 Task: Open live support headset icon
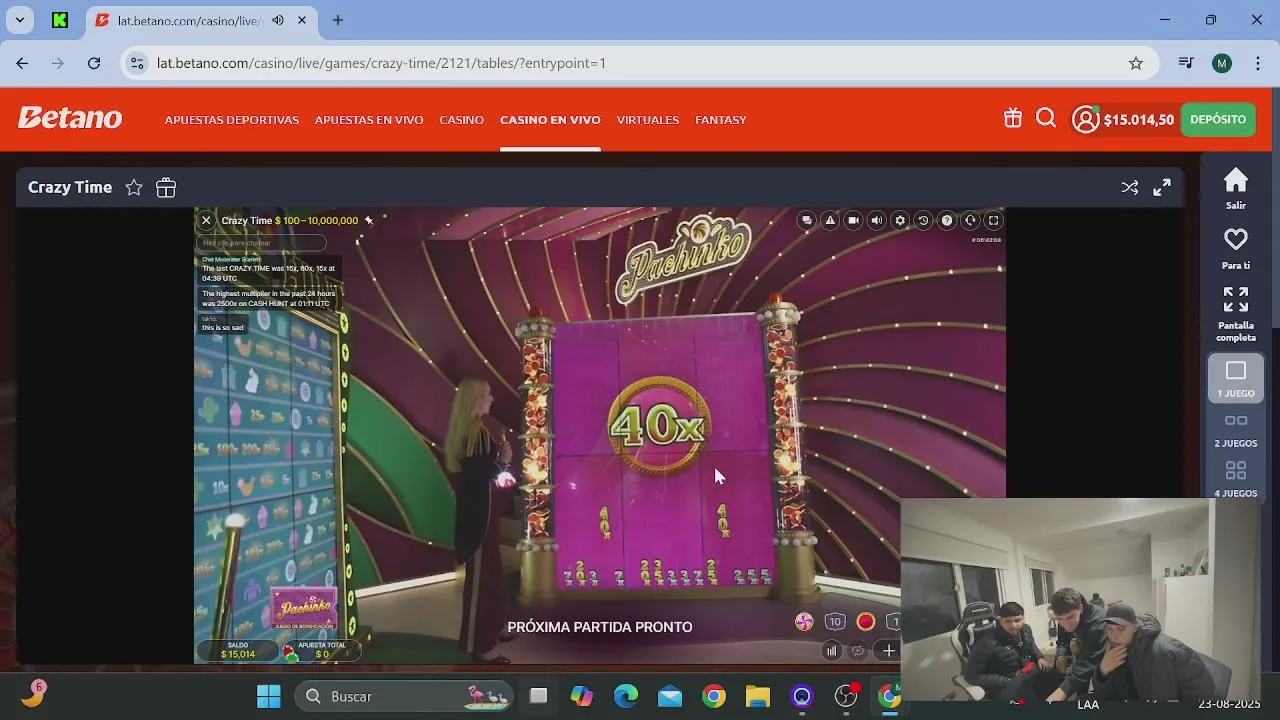click(970, 221)
